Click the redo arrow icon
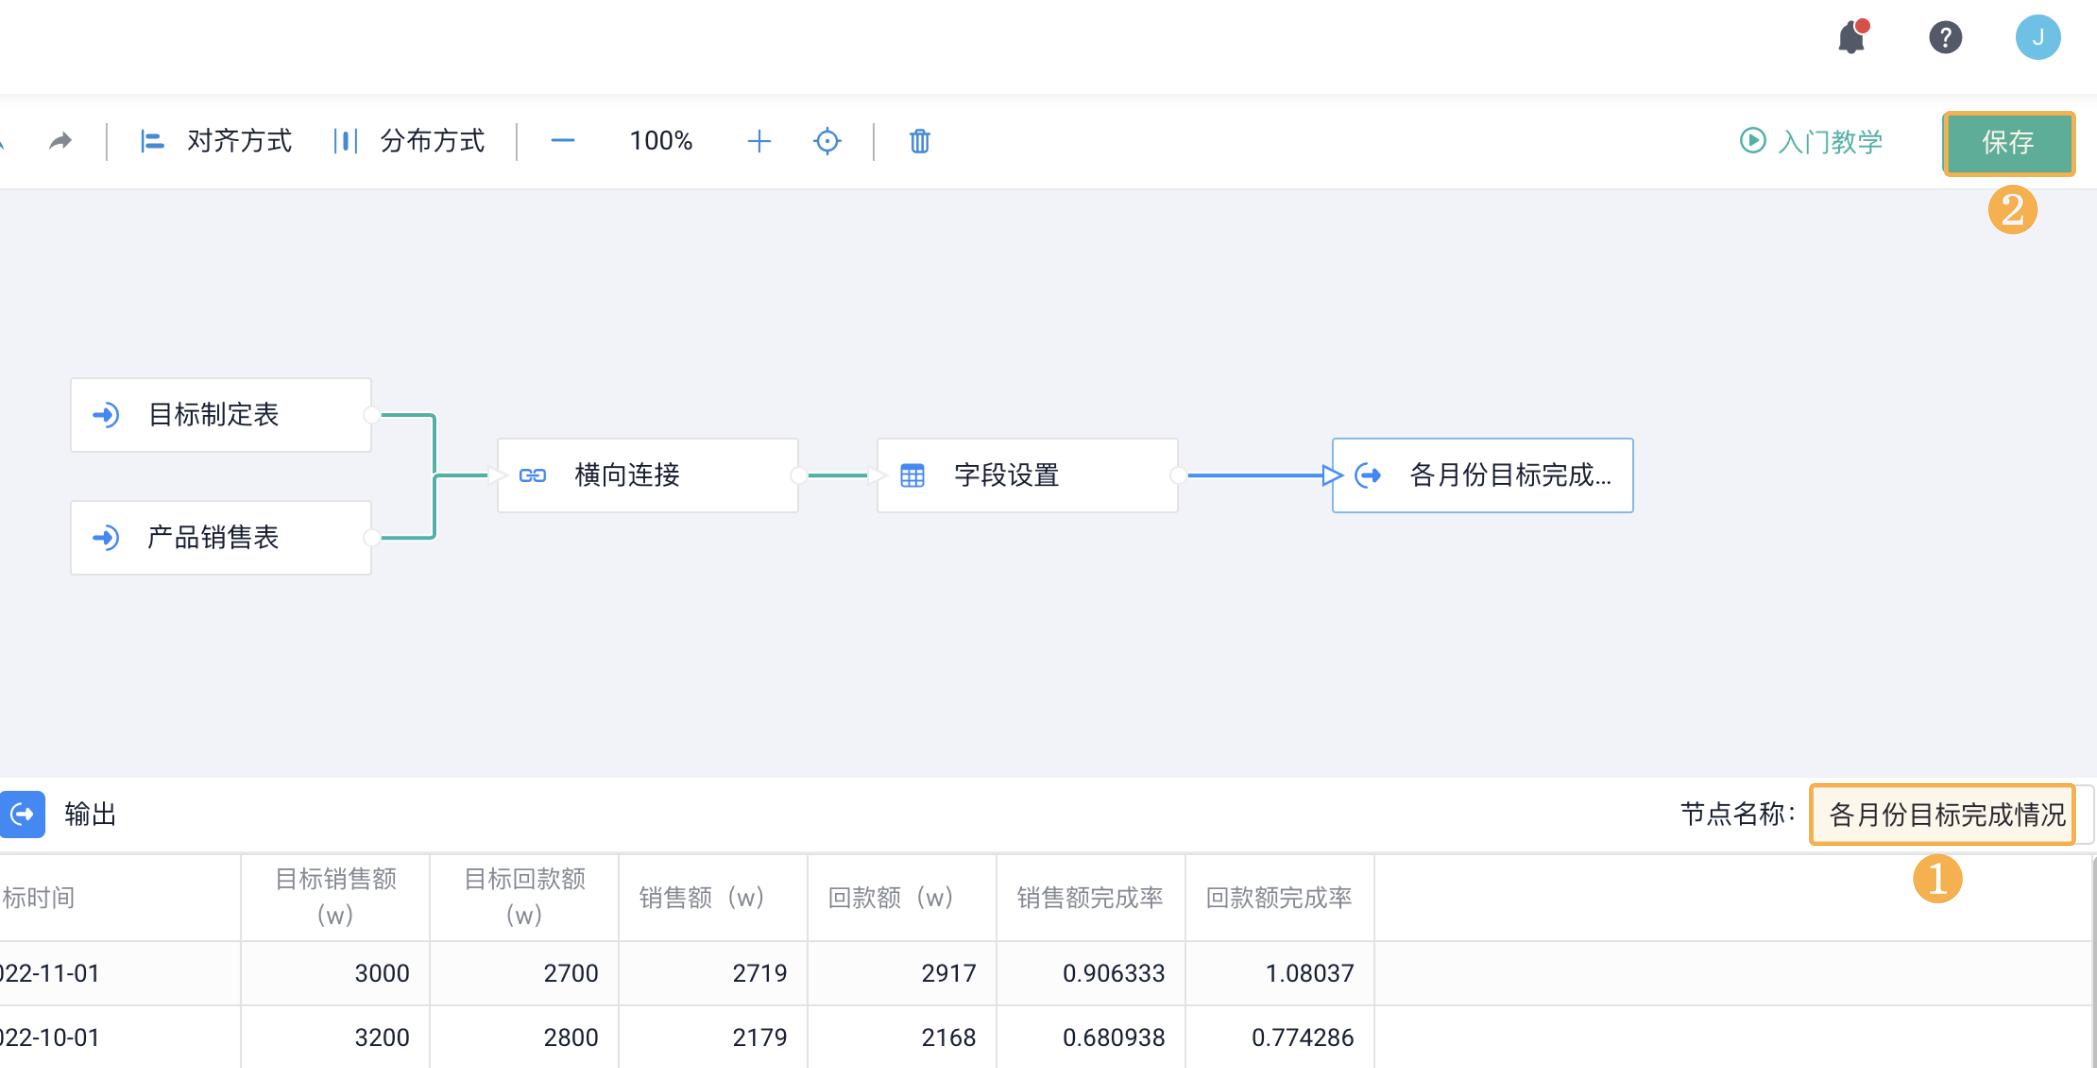Image resolution: width=2097 pixels, height=1068 pixels. click(59, 139)
